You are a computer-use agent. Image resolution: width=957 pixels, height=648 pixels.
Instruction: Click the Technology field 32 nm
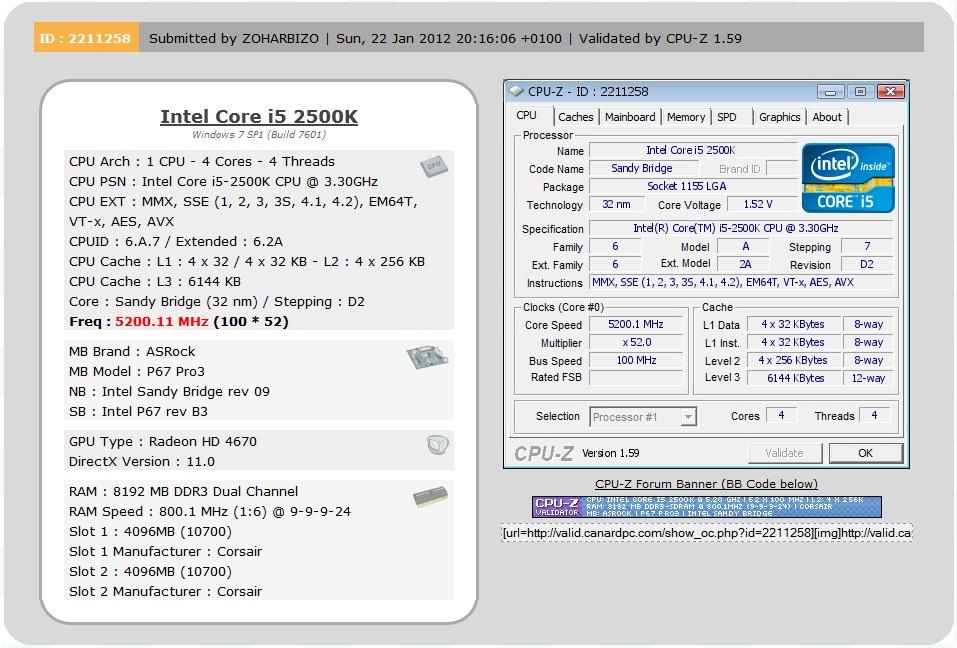615,204
